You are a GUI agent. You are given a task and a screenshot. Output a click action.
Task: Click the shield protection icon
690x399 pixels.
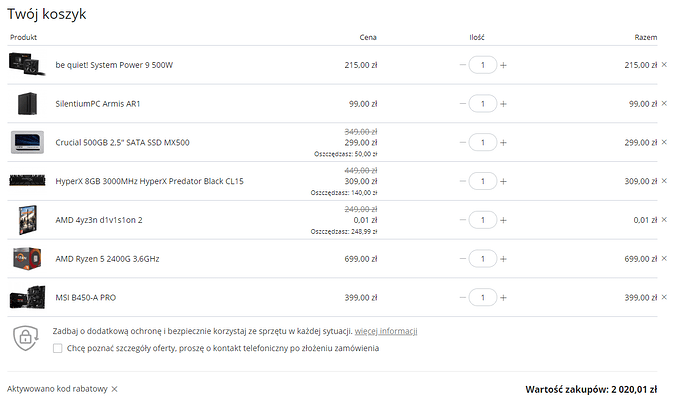[x=26, y=338]
